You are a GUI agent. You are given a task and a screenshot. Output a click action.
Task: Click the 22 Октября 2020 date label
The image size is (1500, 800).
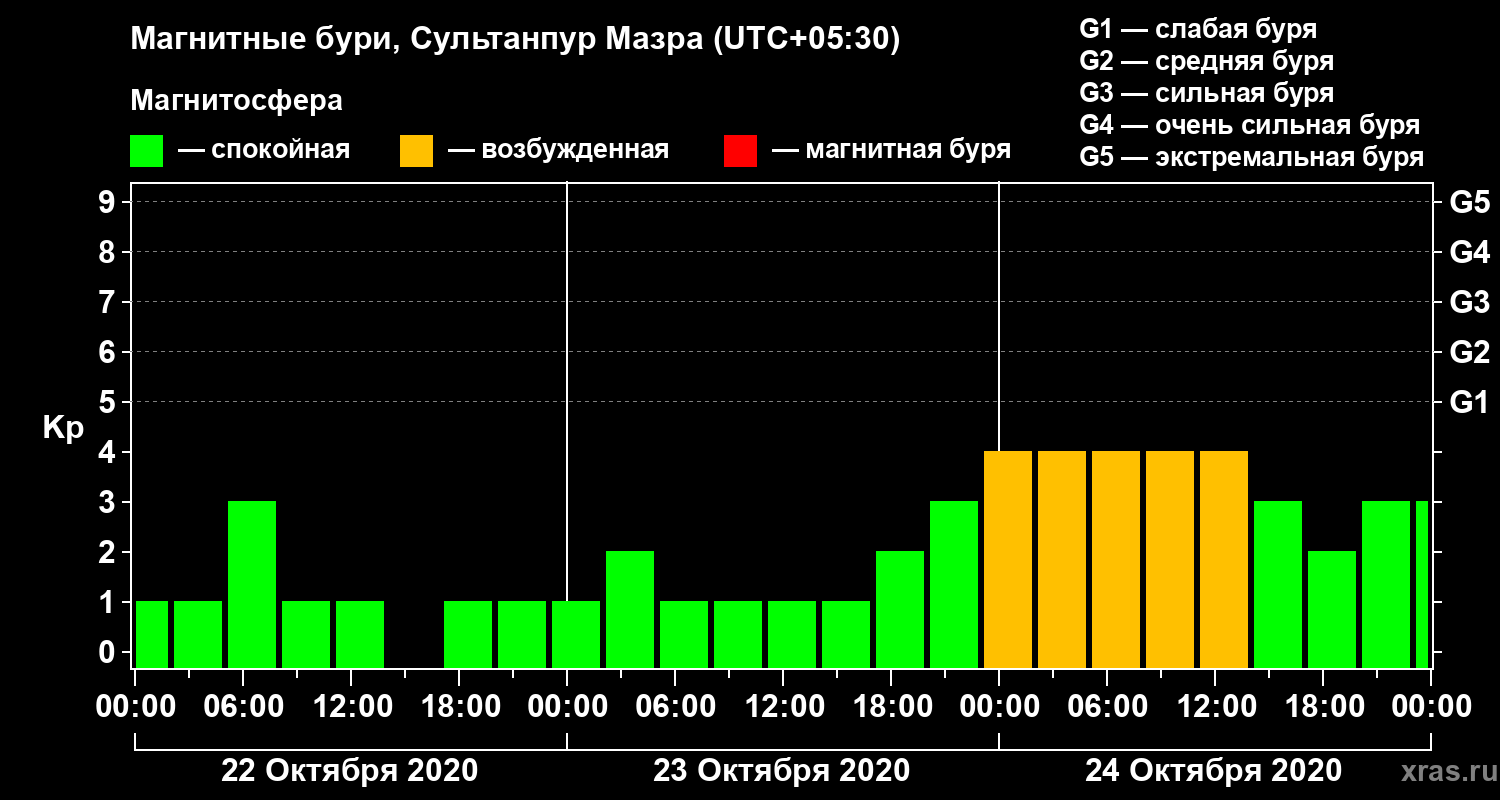[349, 771]
